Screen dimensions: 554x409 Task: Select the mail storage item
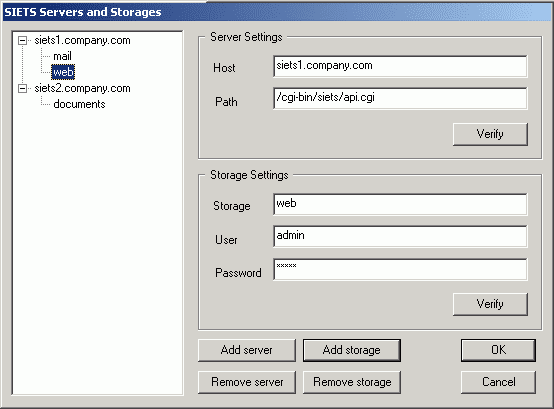tap(62, 56)
